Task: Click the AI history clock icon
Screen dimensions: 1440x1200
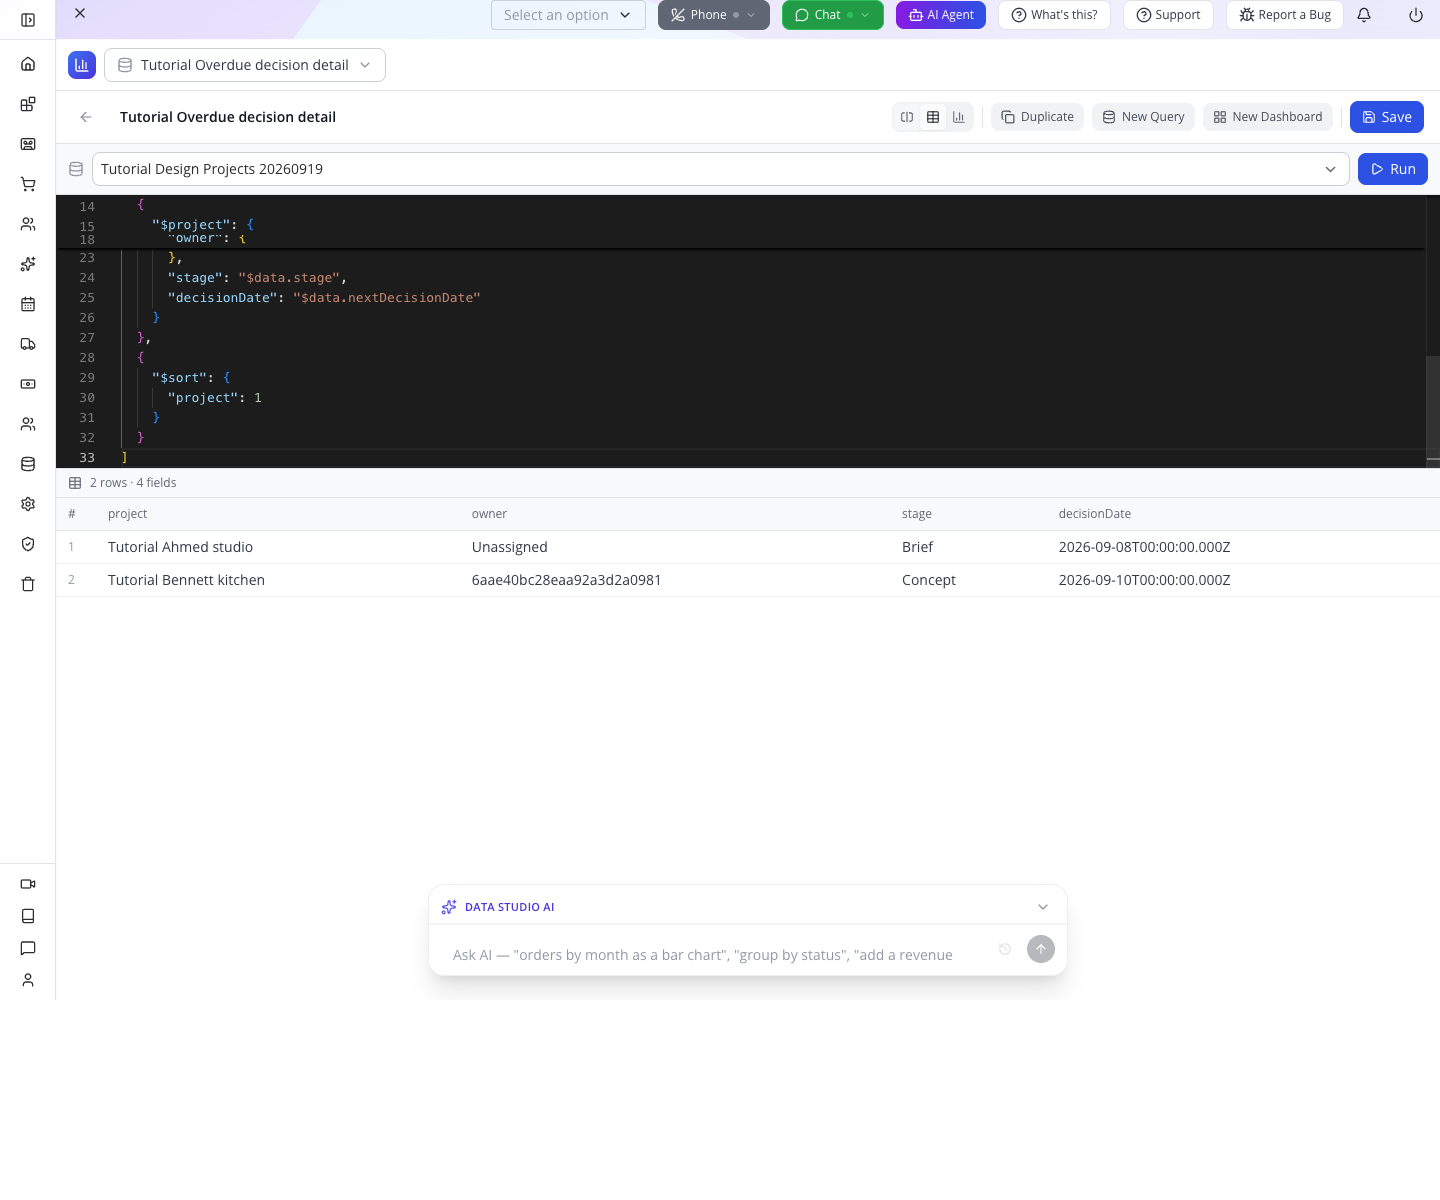Action: [1005, 949]
